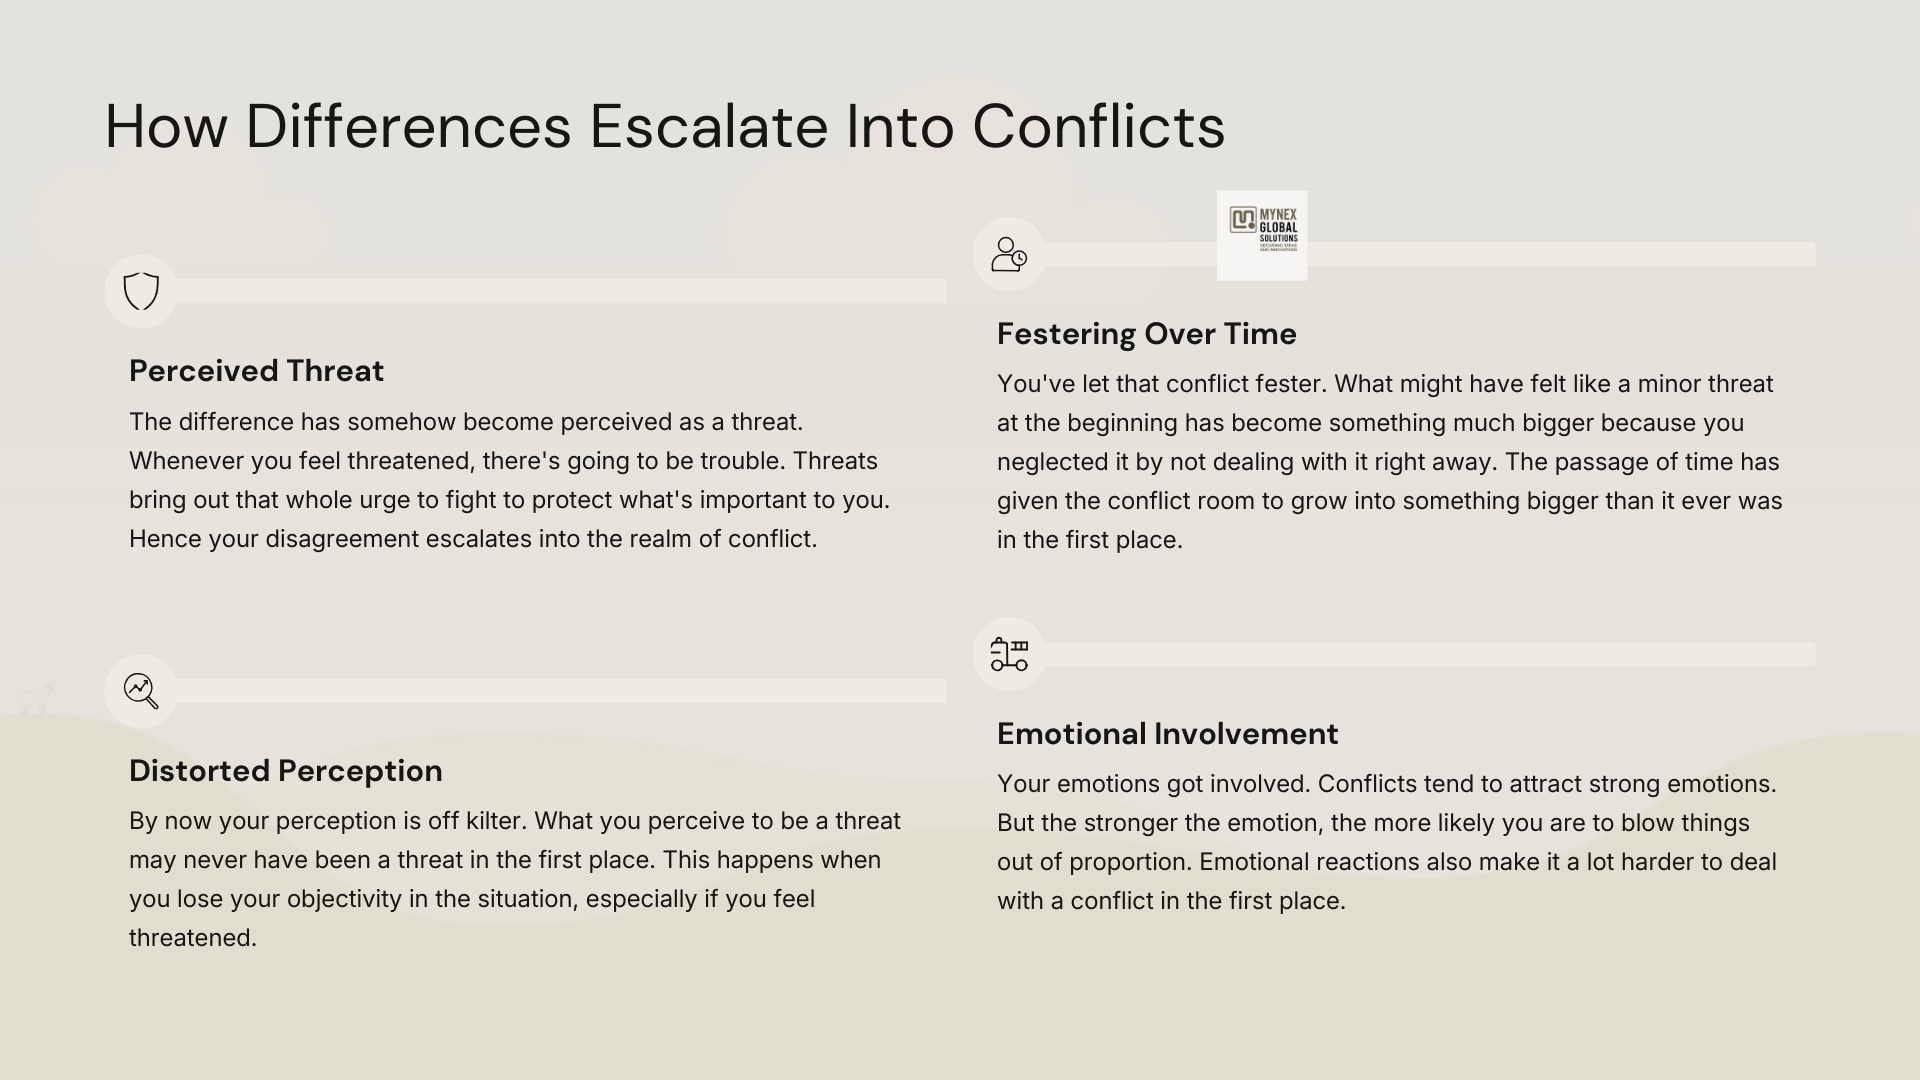This screenshot has height=1080, width=1920.
Task: Click the paragraph beginning 'The difference has somehow'
Action: [509, 480]
